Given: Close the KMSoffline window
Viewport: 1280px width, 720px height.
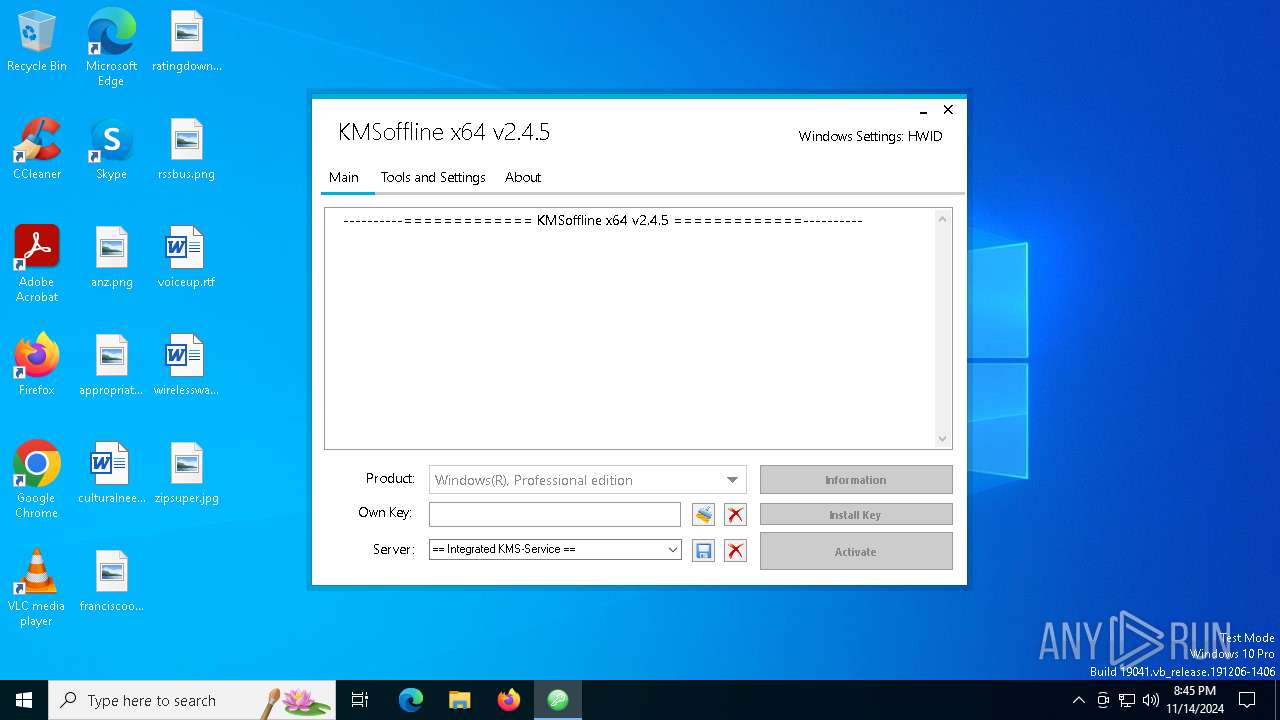Looking at the screenshot, I should [x=948, y=110].
